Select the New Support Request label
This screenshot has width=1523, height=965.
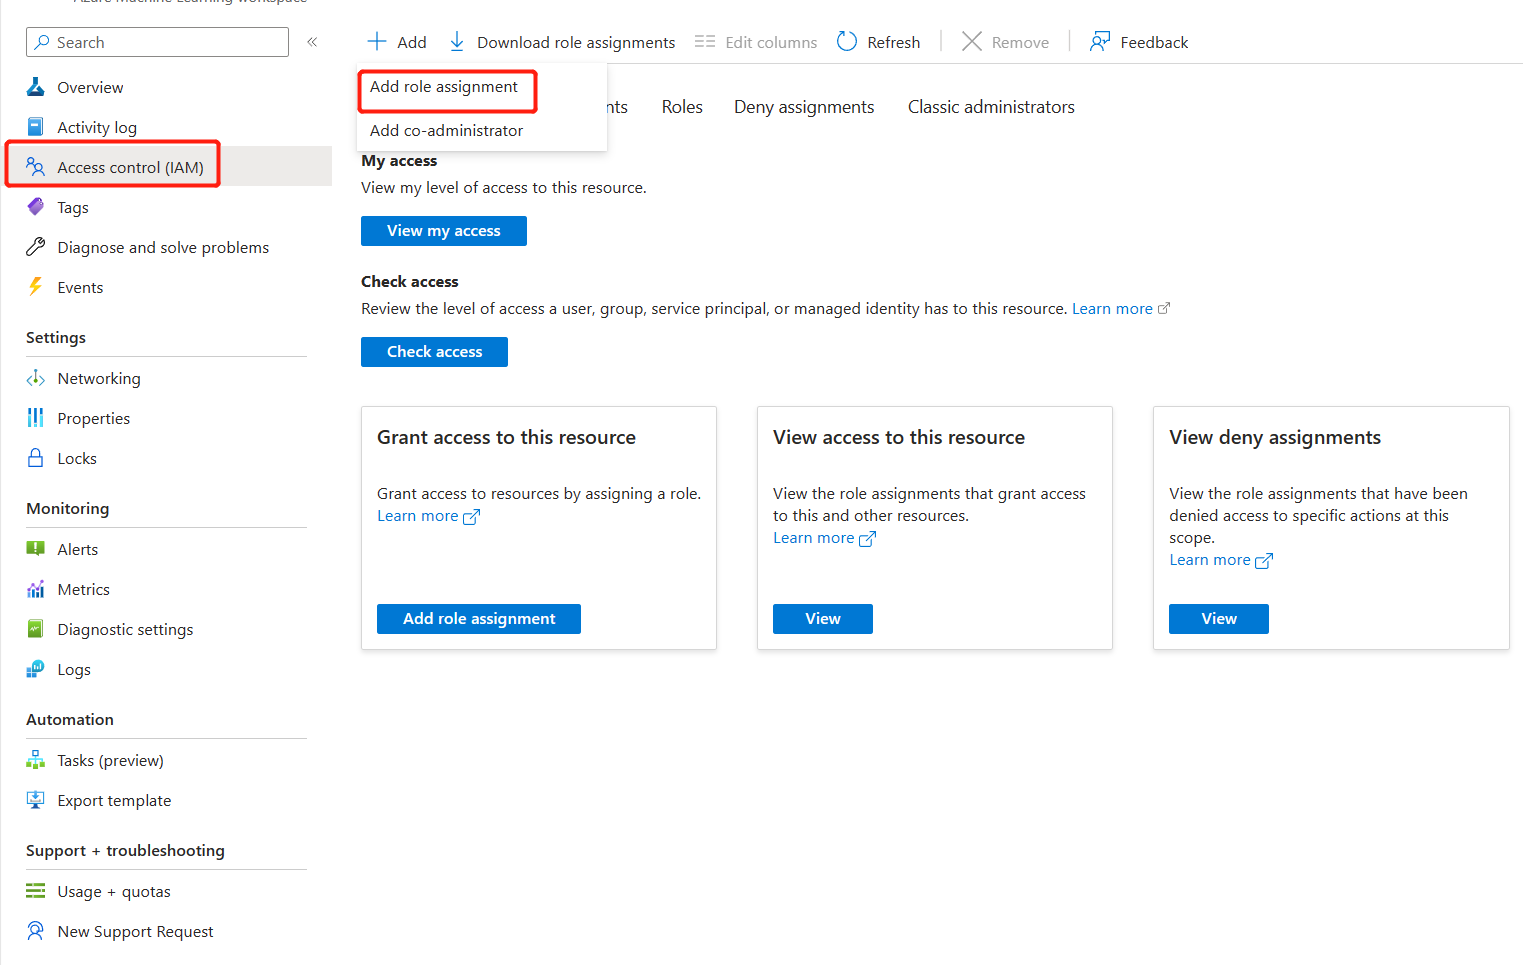(135, 931)
